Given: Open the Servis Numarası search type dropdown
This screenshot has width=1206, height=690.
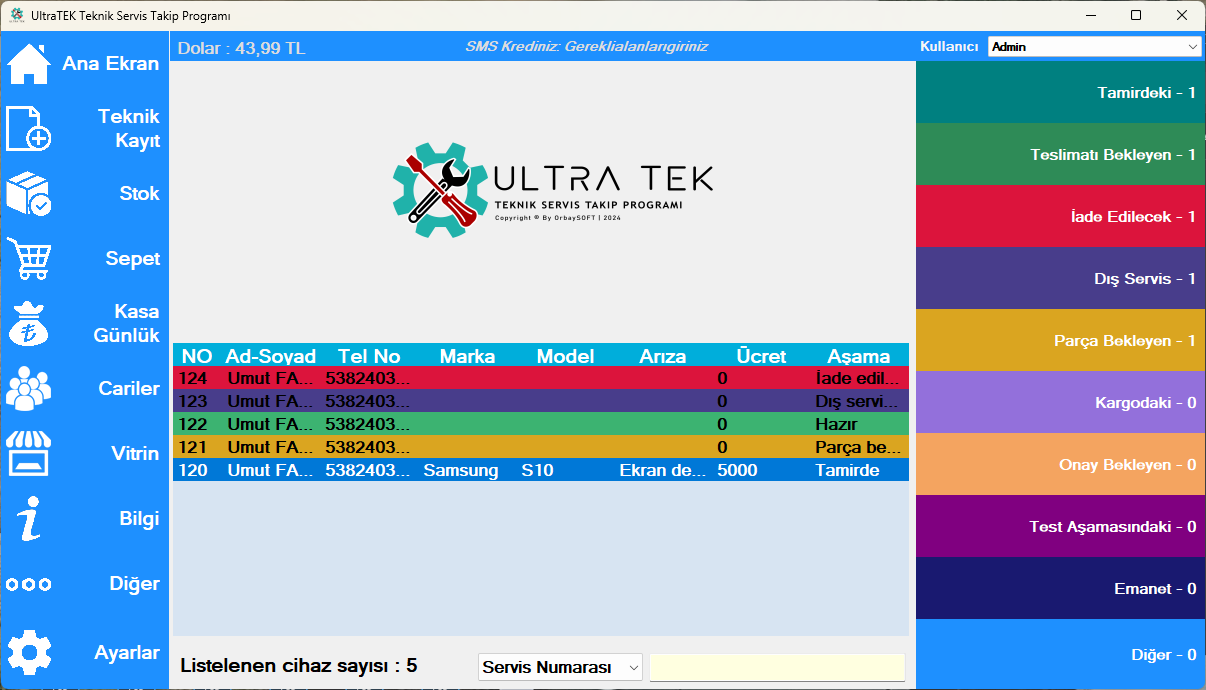Looking at the screenshot, I should pos(560,667).
